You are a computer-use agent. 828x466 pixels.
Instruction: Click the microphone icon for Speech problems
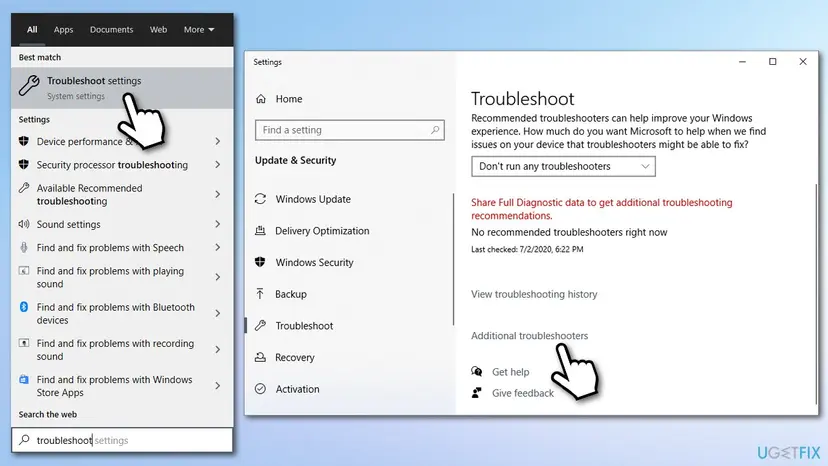[x=24, y=247]
